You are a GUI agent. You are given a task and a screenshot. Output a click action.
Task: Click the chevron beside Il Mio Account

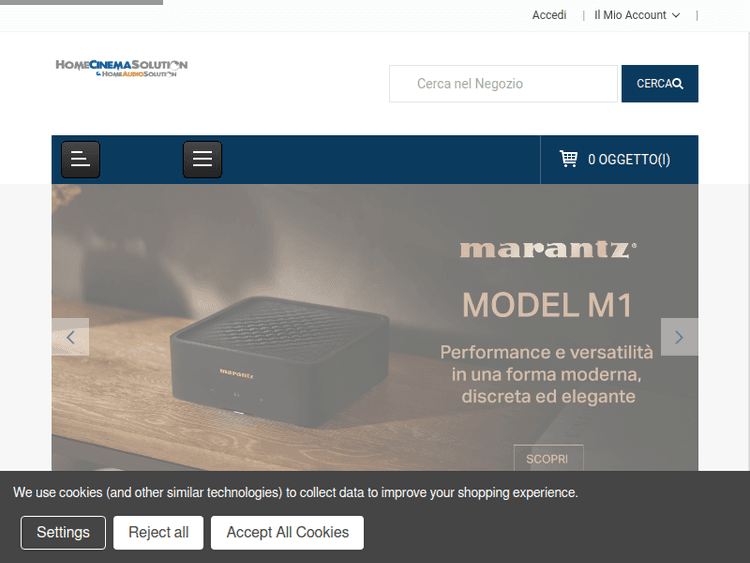tap(676, 15)
